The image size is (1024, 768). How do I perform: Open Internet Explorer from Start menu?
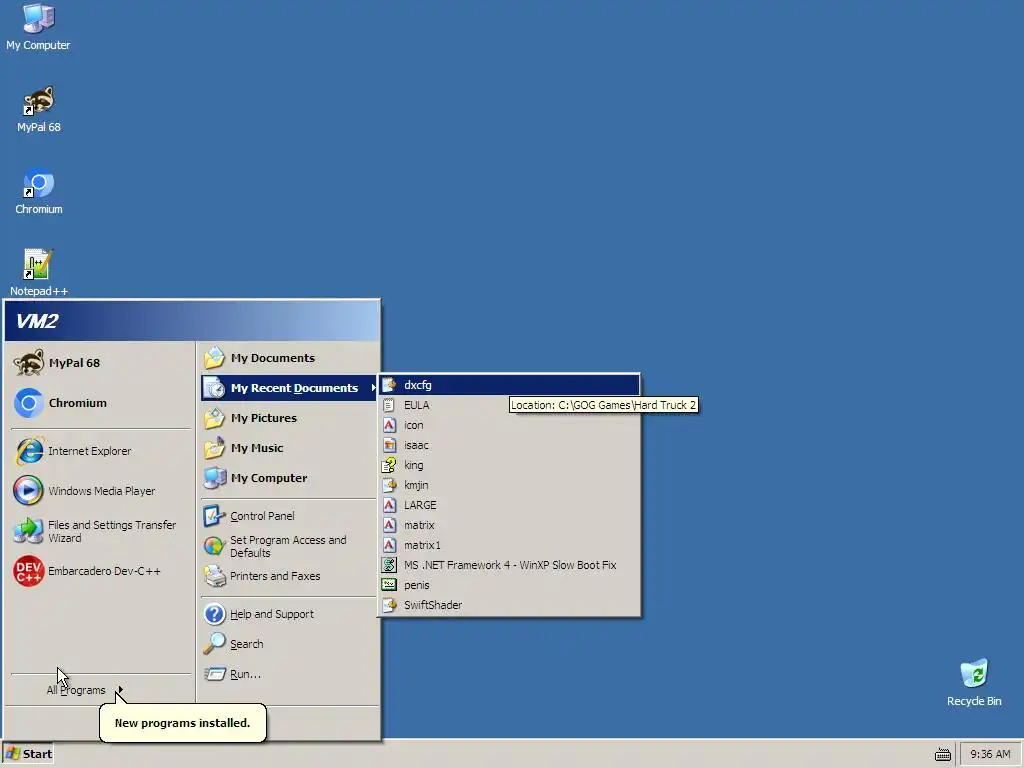(x=101, y=451)
